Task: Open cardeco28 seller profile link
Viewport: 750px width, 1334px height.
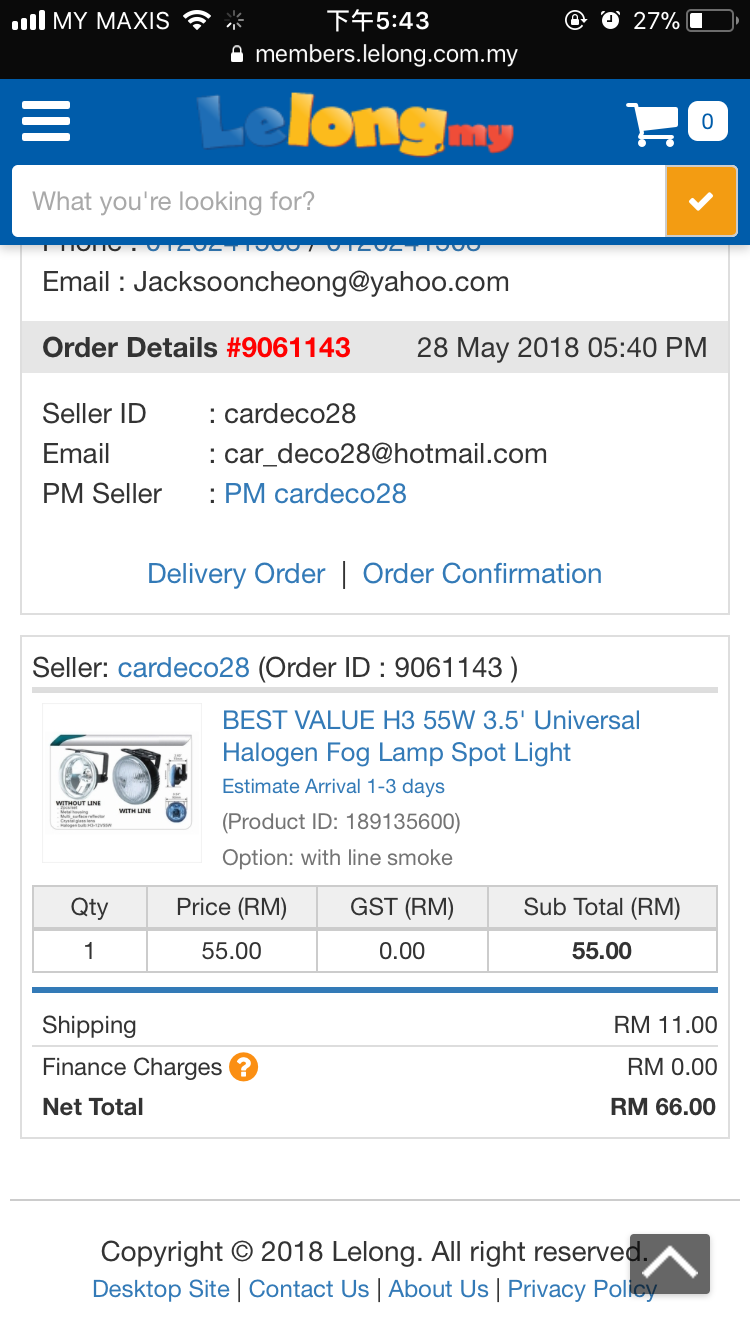Action: point(184,667)
